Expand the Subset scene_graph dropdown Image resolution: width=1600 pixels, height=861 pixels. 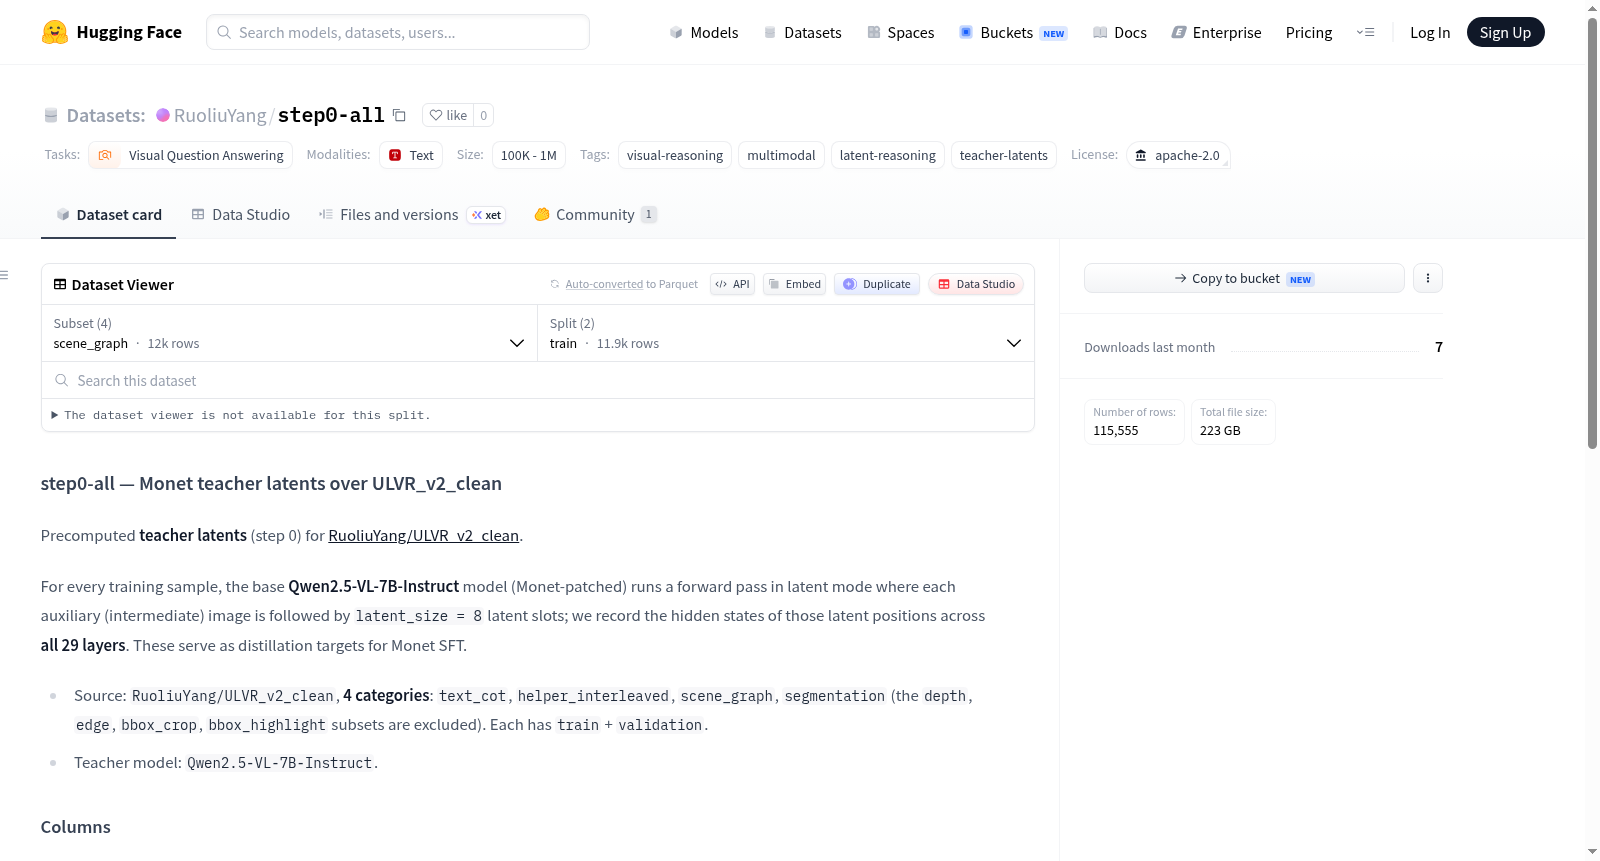click(x=289, y=333)
